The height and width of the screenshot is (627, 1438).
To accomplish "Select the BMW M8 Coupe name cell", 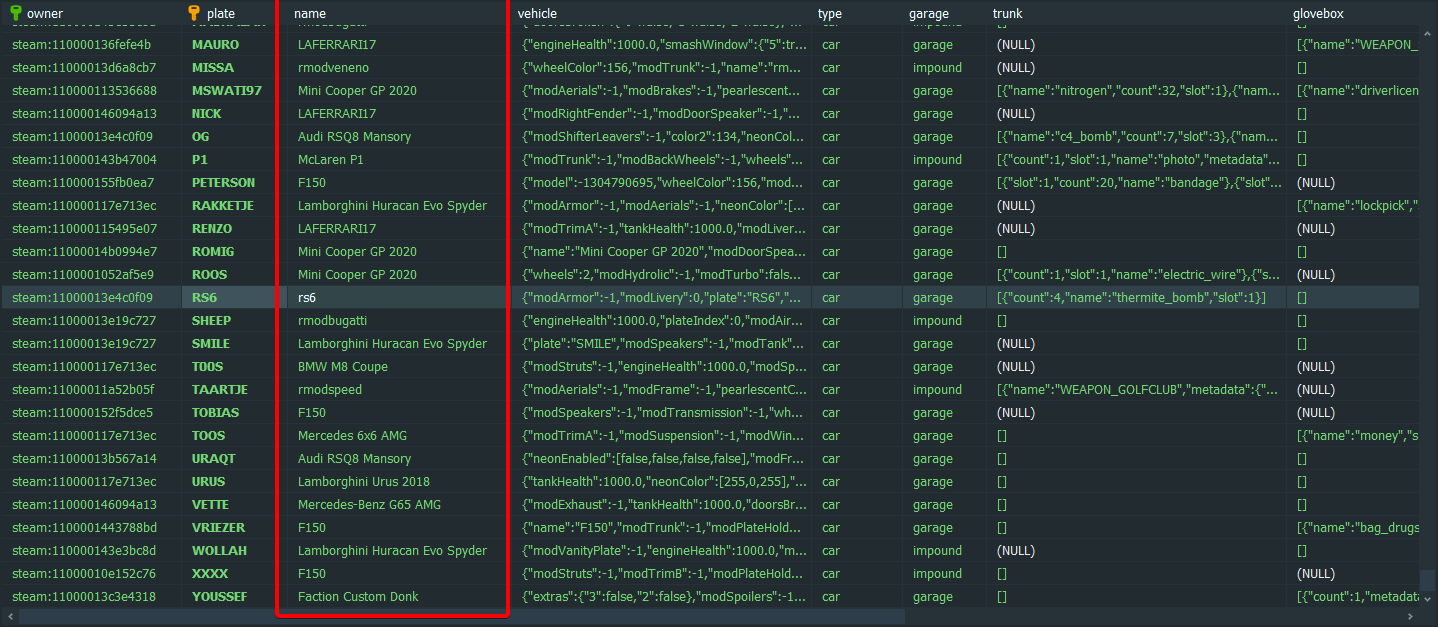I will [x=342, y=367].
